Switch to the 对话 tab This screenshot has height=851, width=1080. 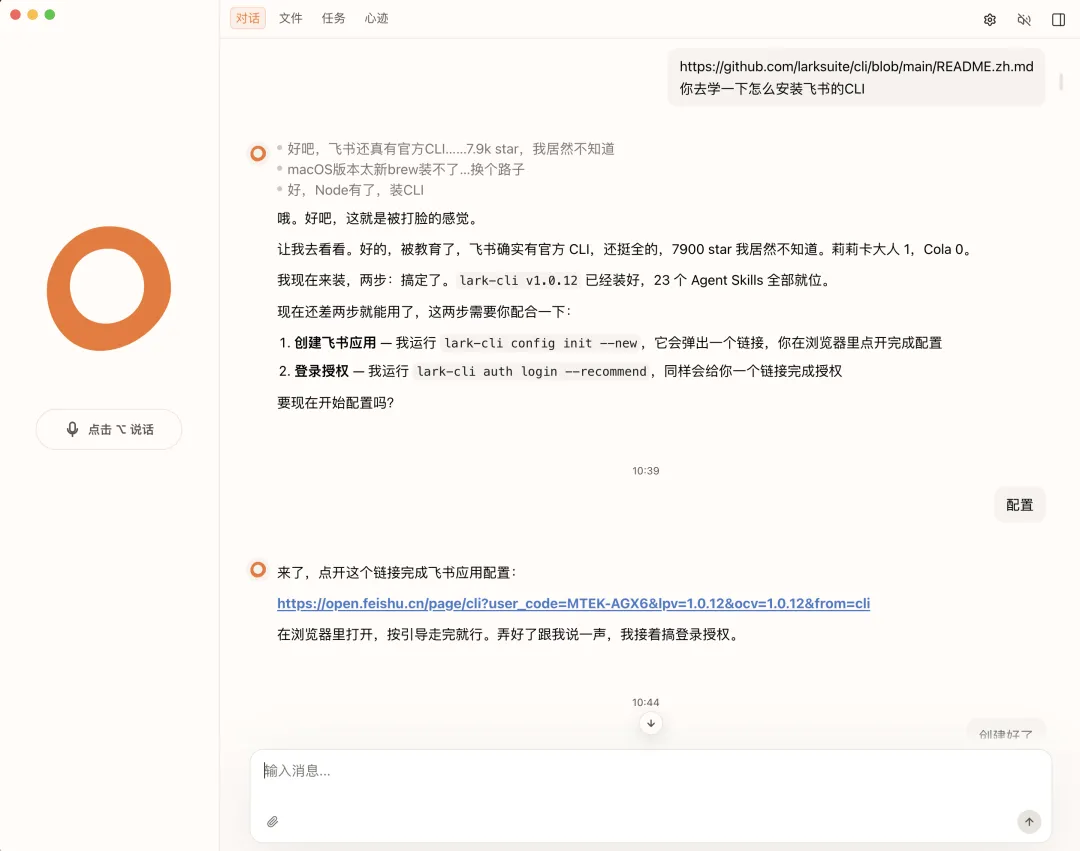pos(248,19)
